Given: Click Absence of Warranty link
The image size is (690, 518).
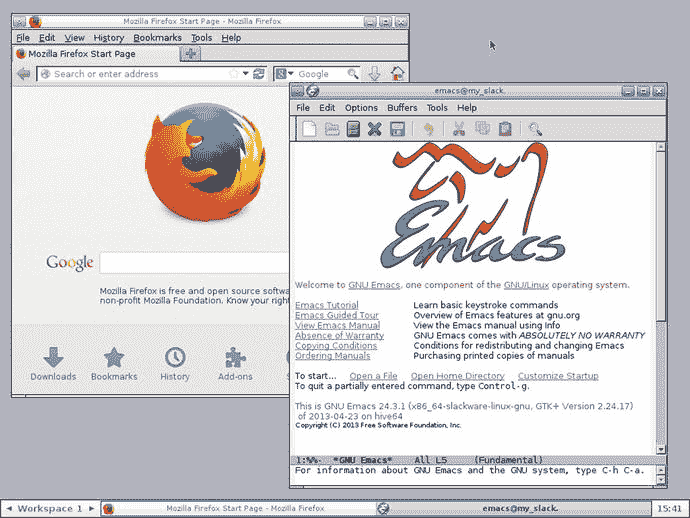Looking at the screenshot, I should pos(339,335).
